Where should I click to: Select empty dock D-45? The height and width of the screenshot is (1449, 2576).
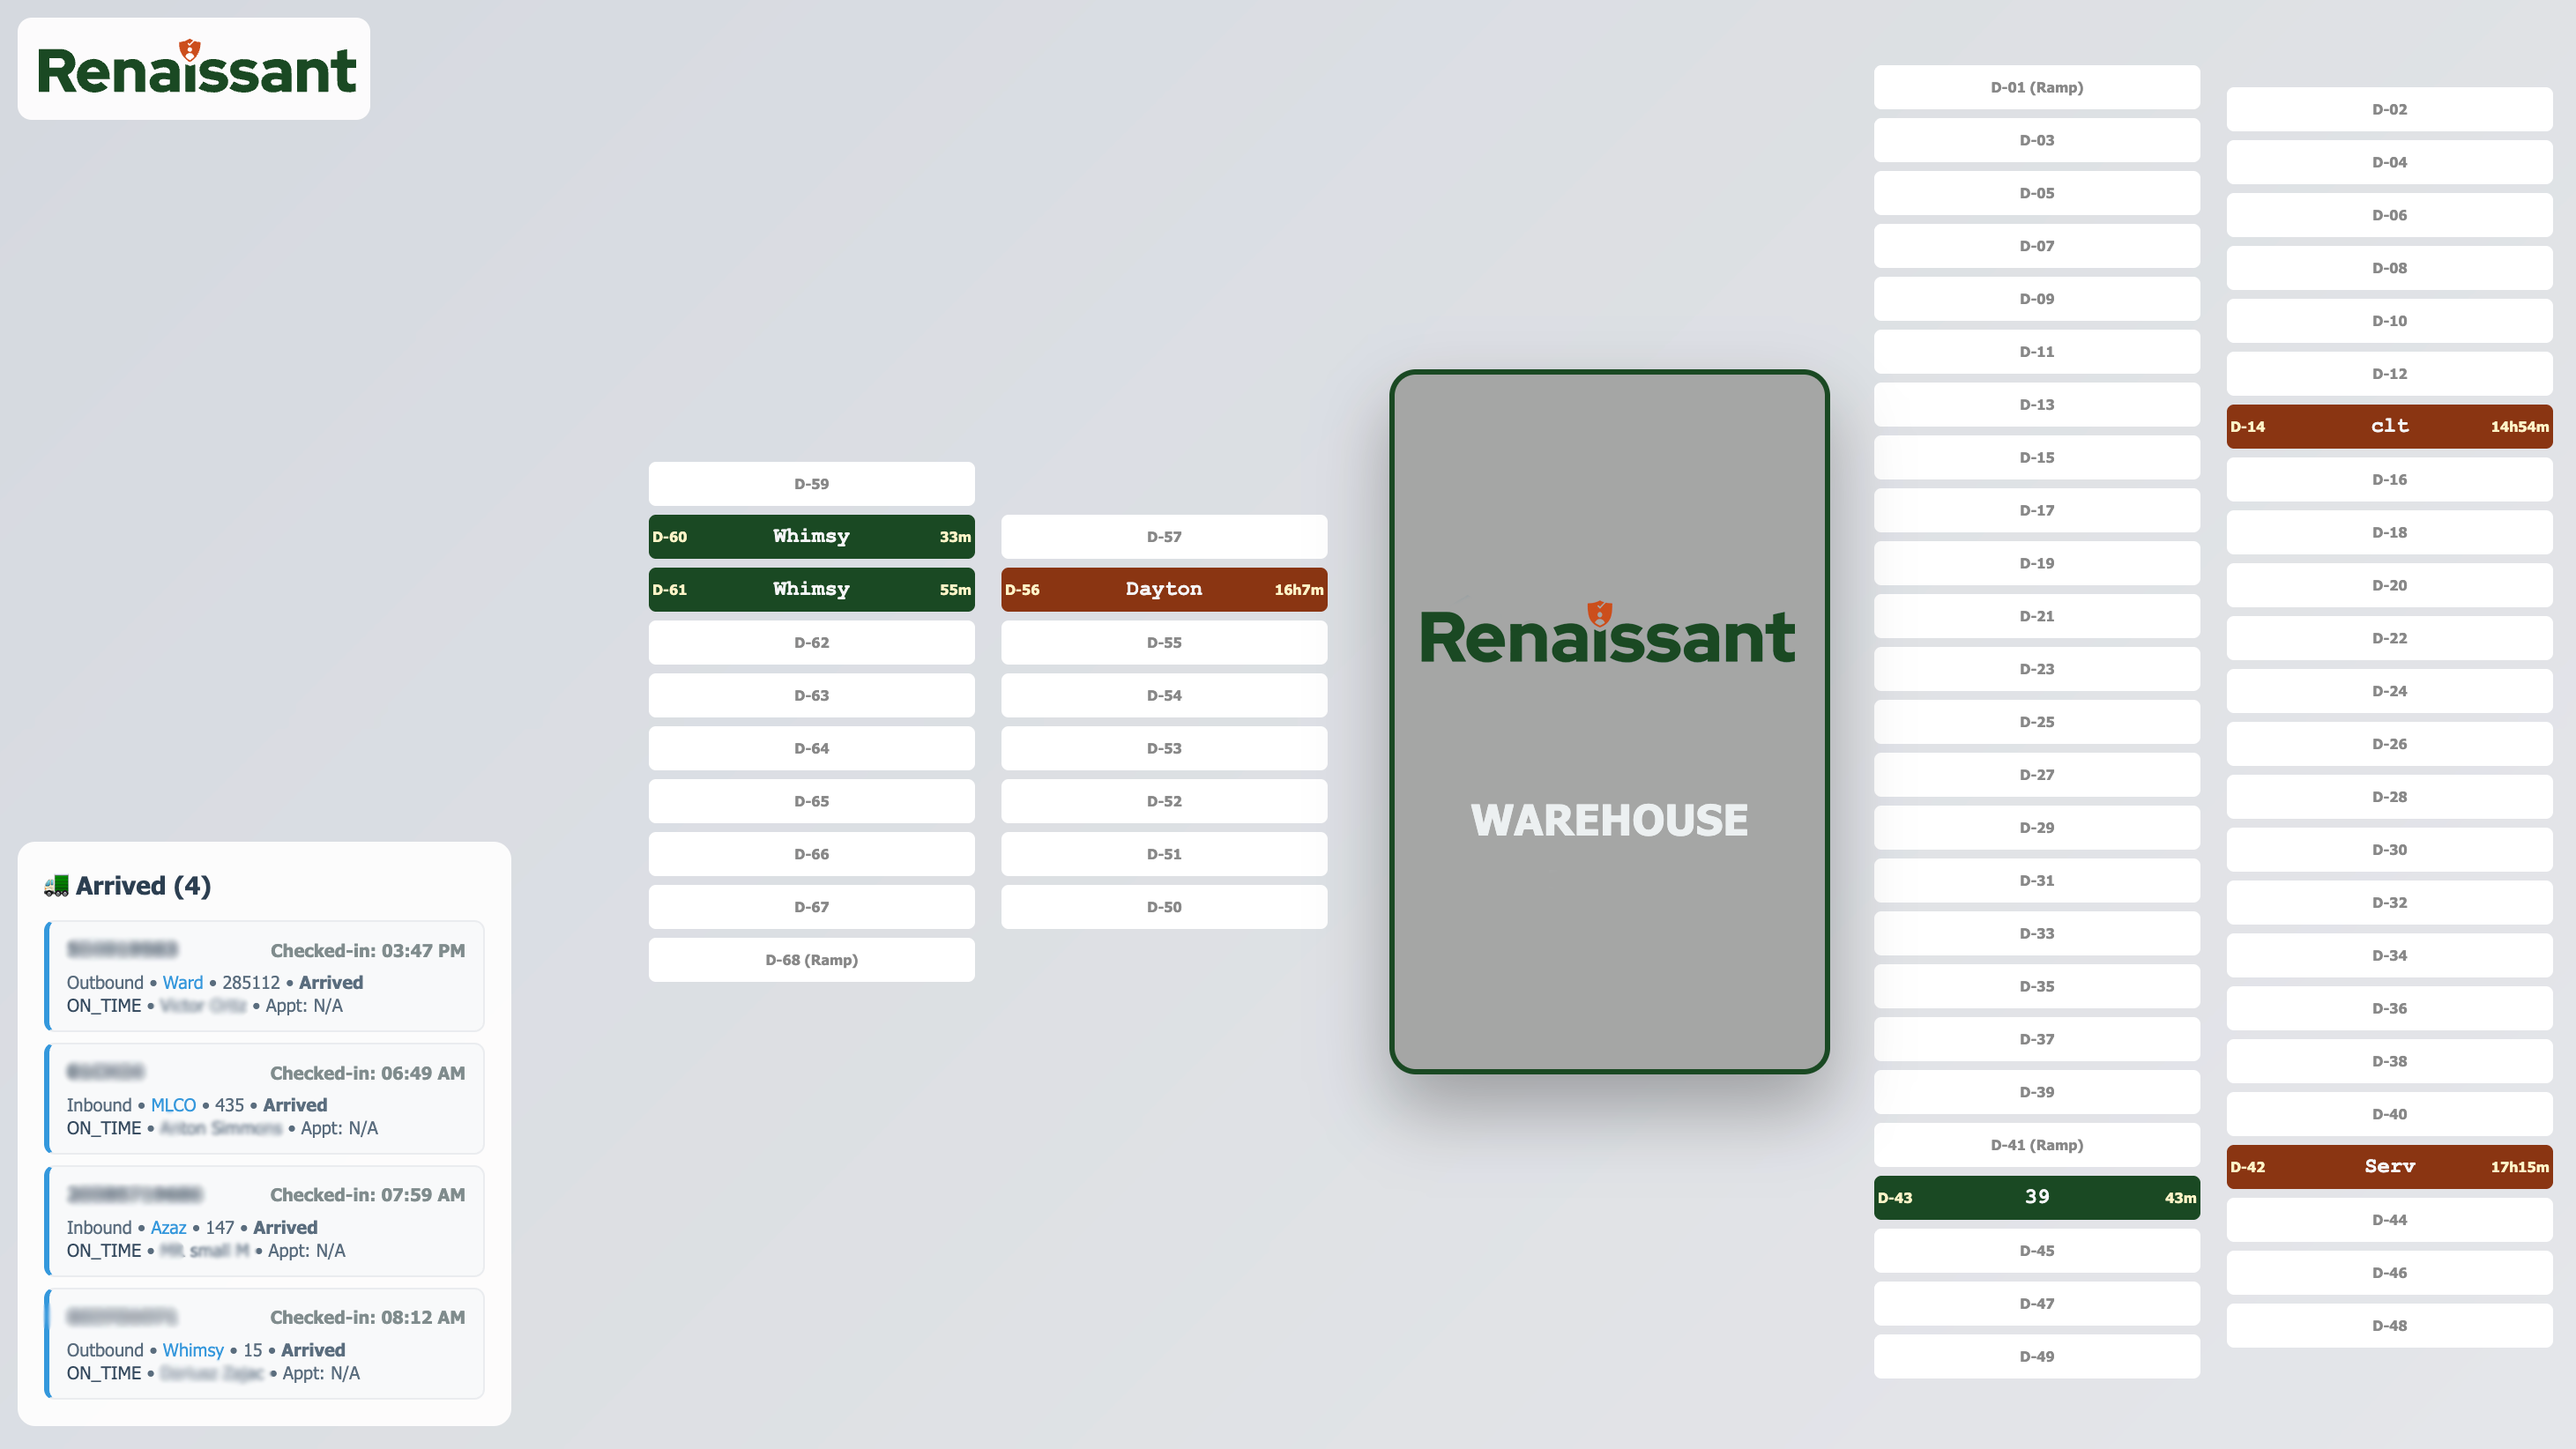(x=2037, y=1251)
